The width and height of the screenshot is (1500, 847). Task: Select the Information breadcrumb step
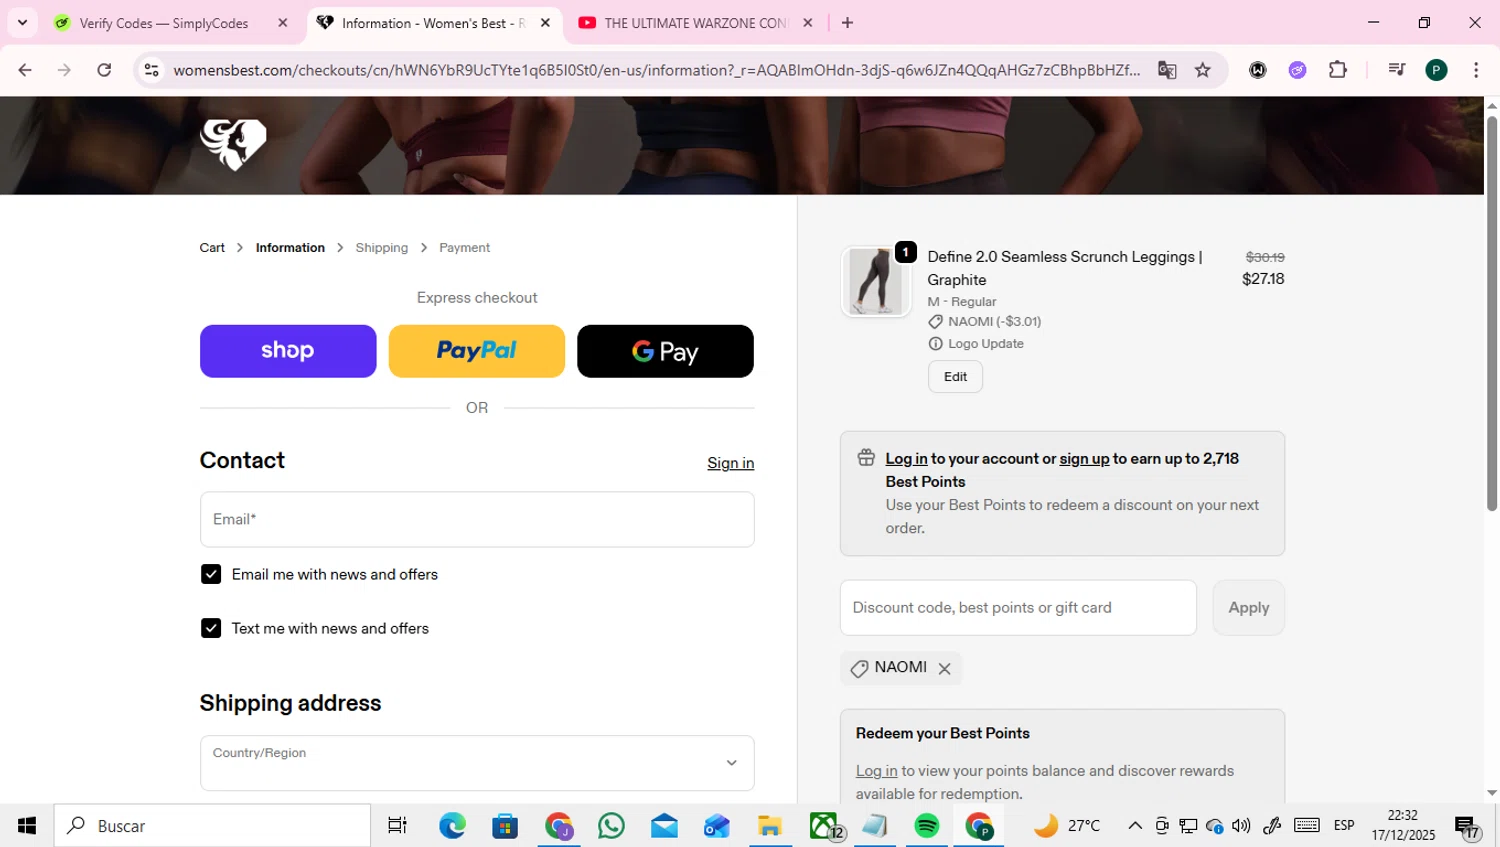point(290,248)
